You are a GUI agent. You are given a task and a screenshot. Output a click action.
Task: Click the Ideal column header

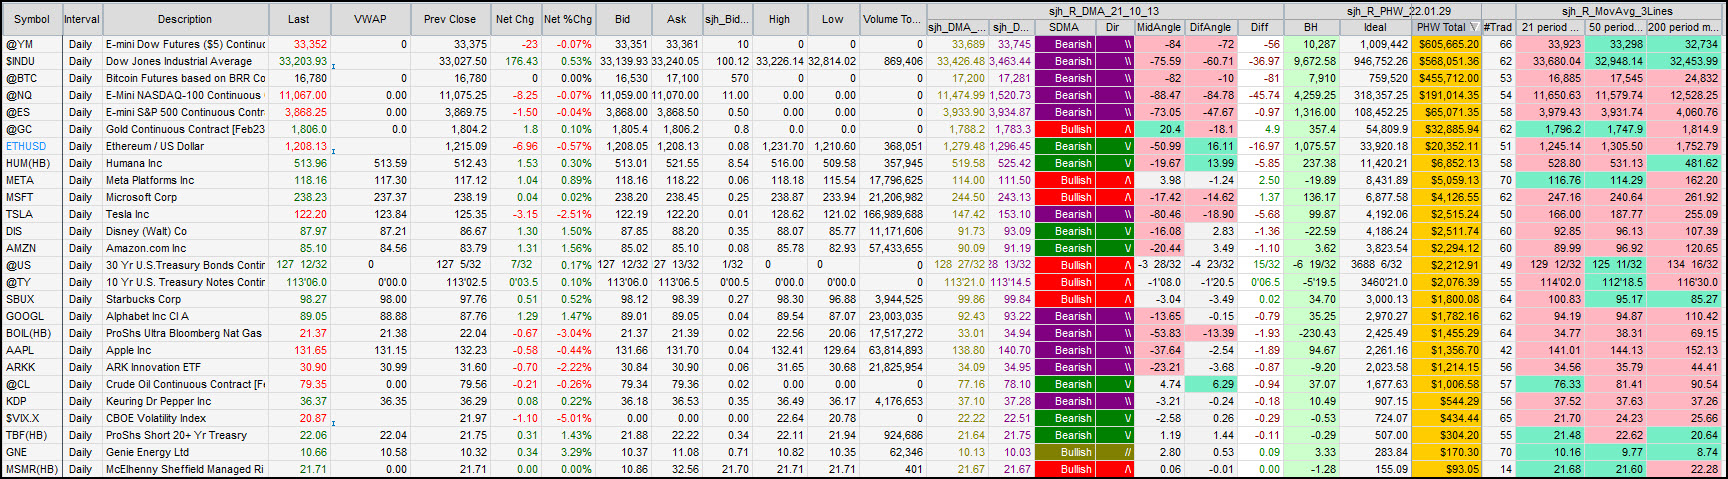(x=1375, y=27)
